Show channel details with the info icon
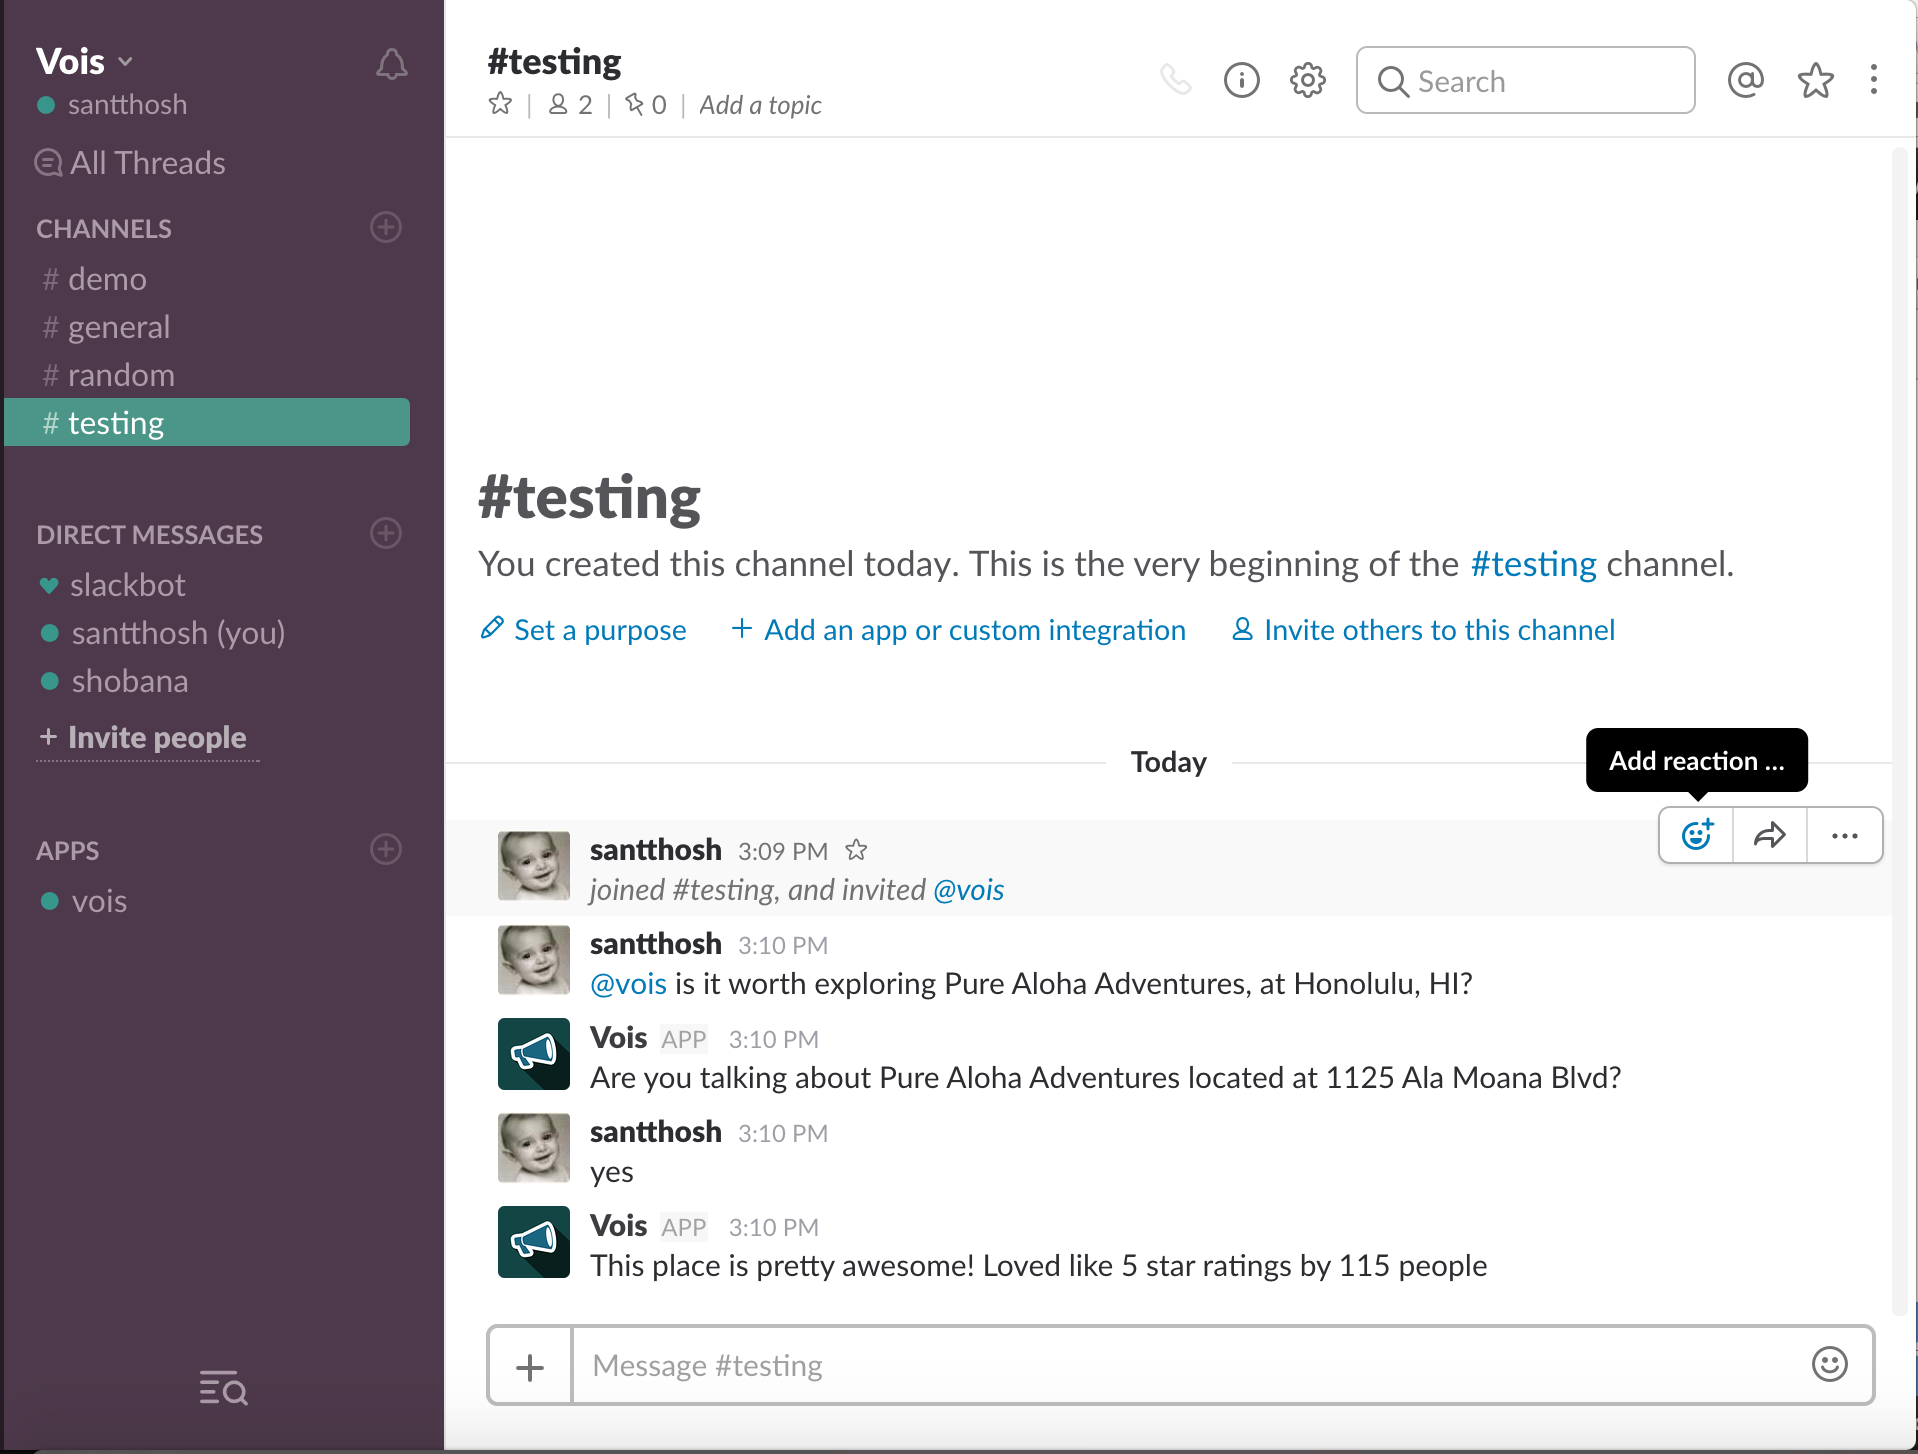1918x1454 pixels. [x=1242, y=80]
